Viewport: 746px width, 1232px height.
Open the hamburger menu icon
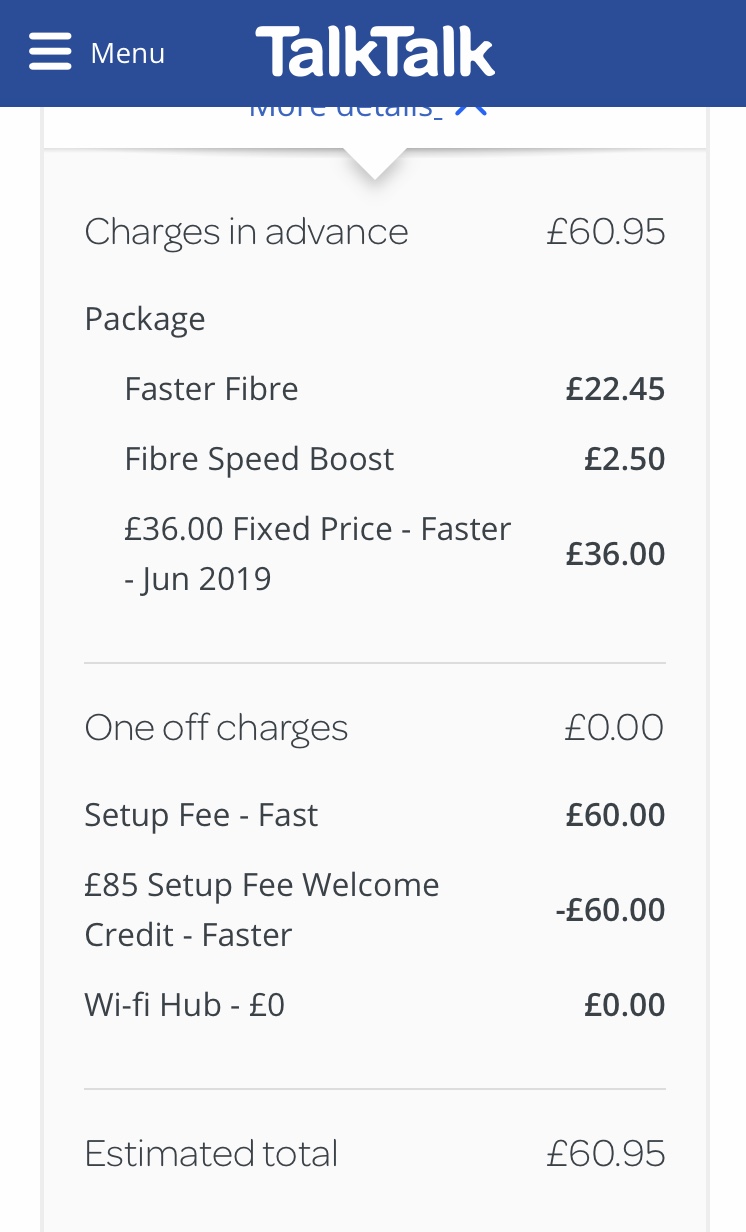(x=50, y=52)
